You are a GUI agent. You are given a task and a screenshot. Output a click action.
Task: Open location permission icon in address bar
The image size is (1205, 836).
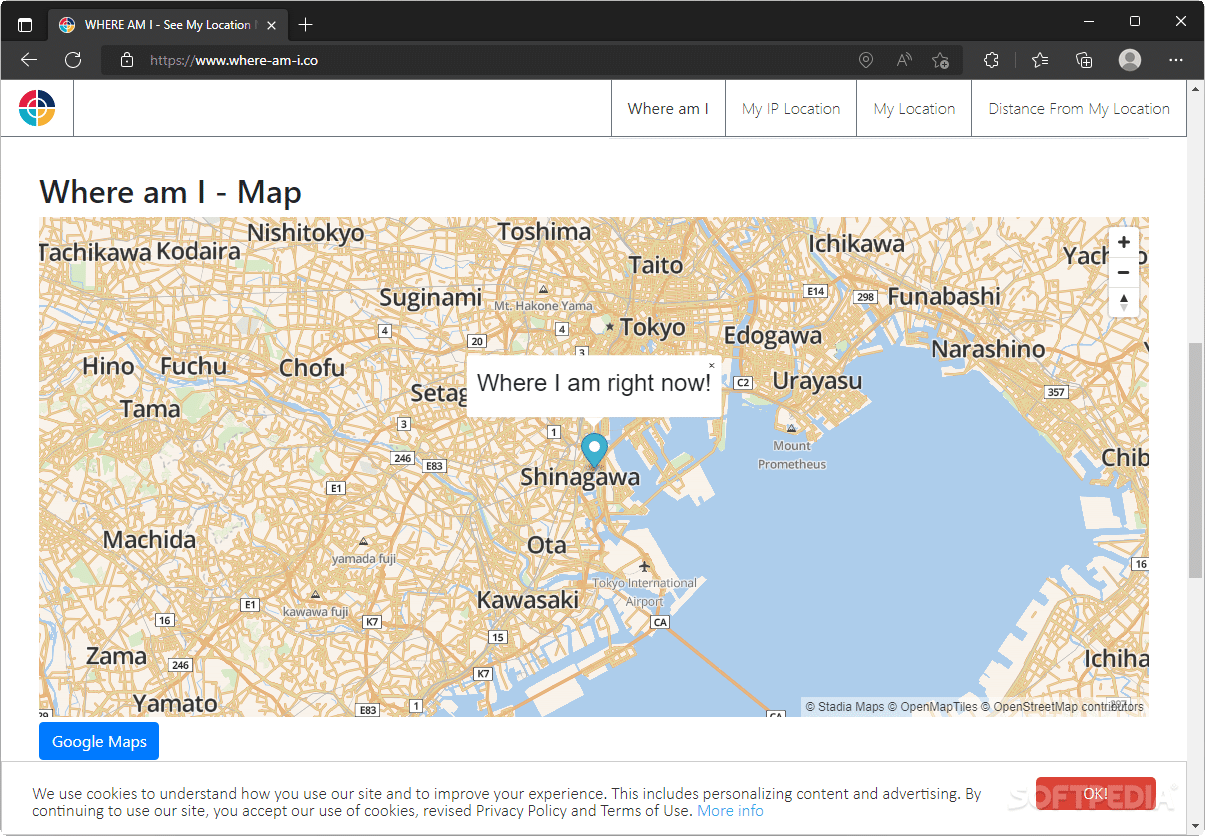coord(866,60)
